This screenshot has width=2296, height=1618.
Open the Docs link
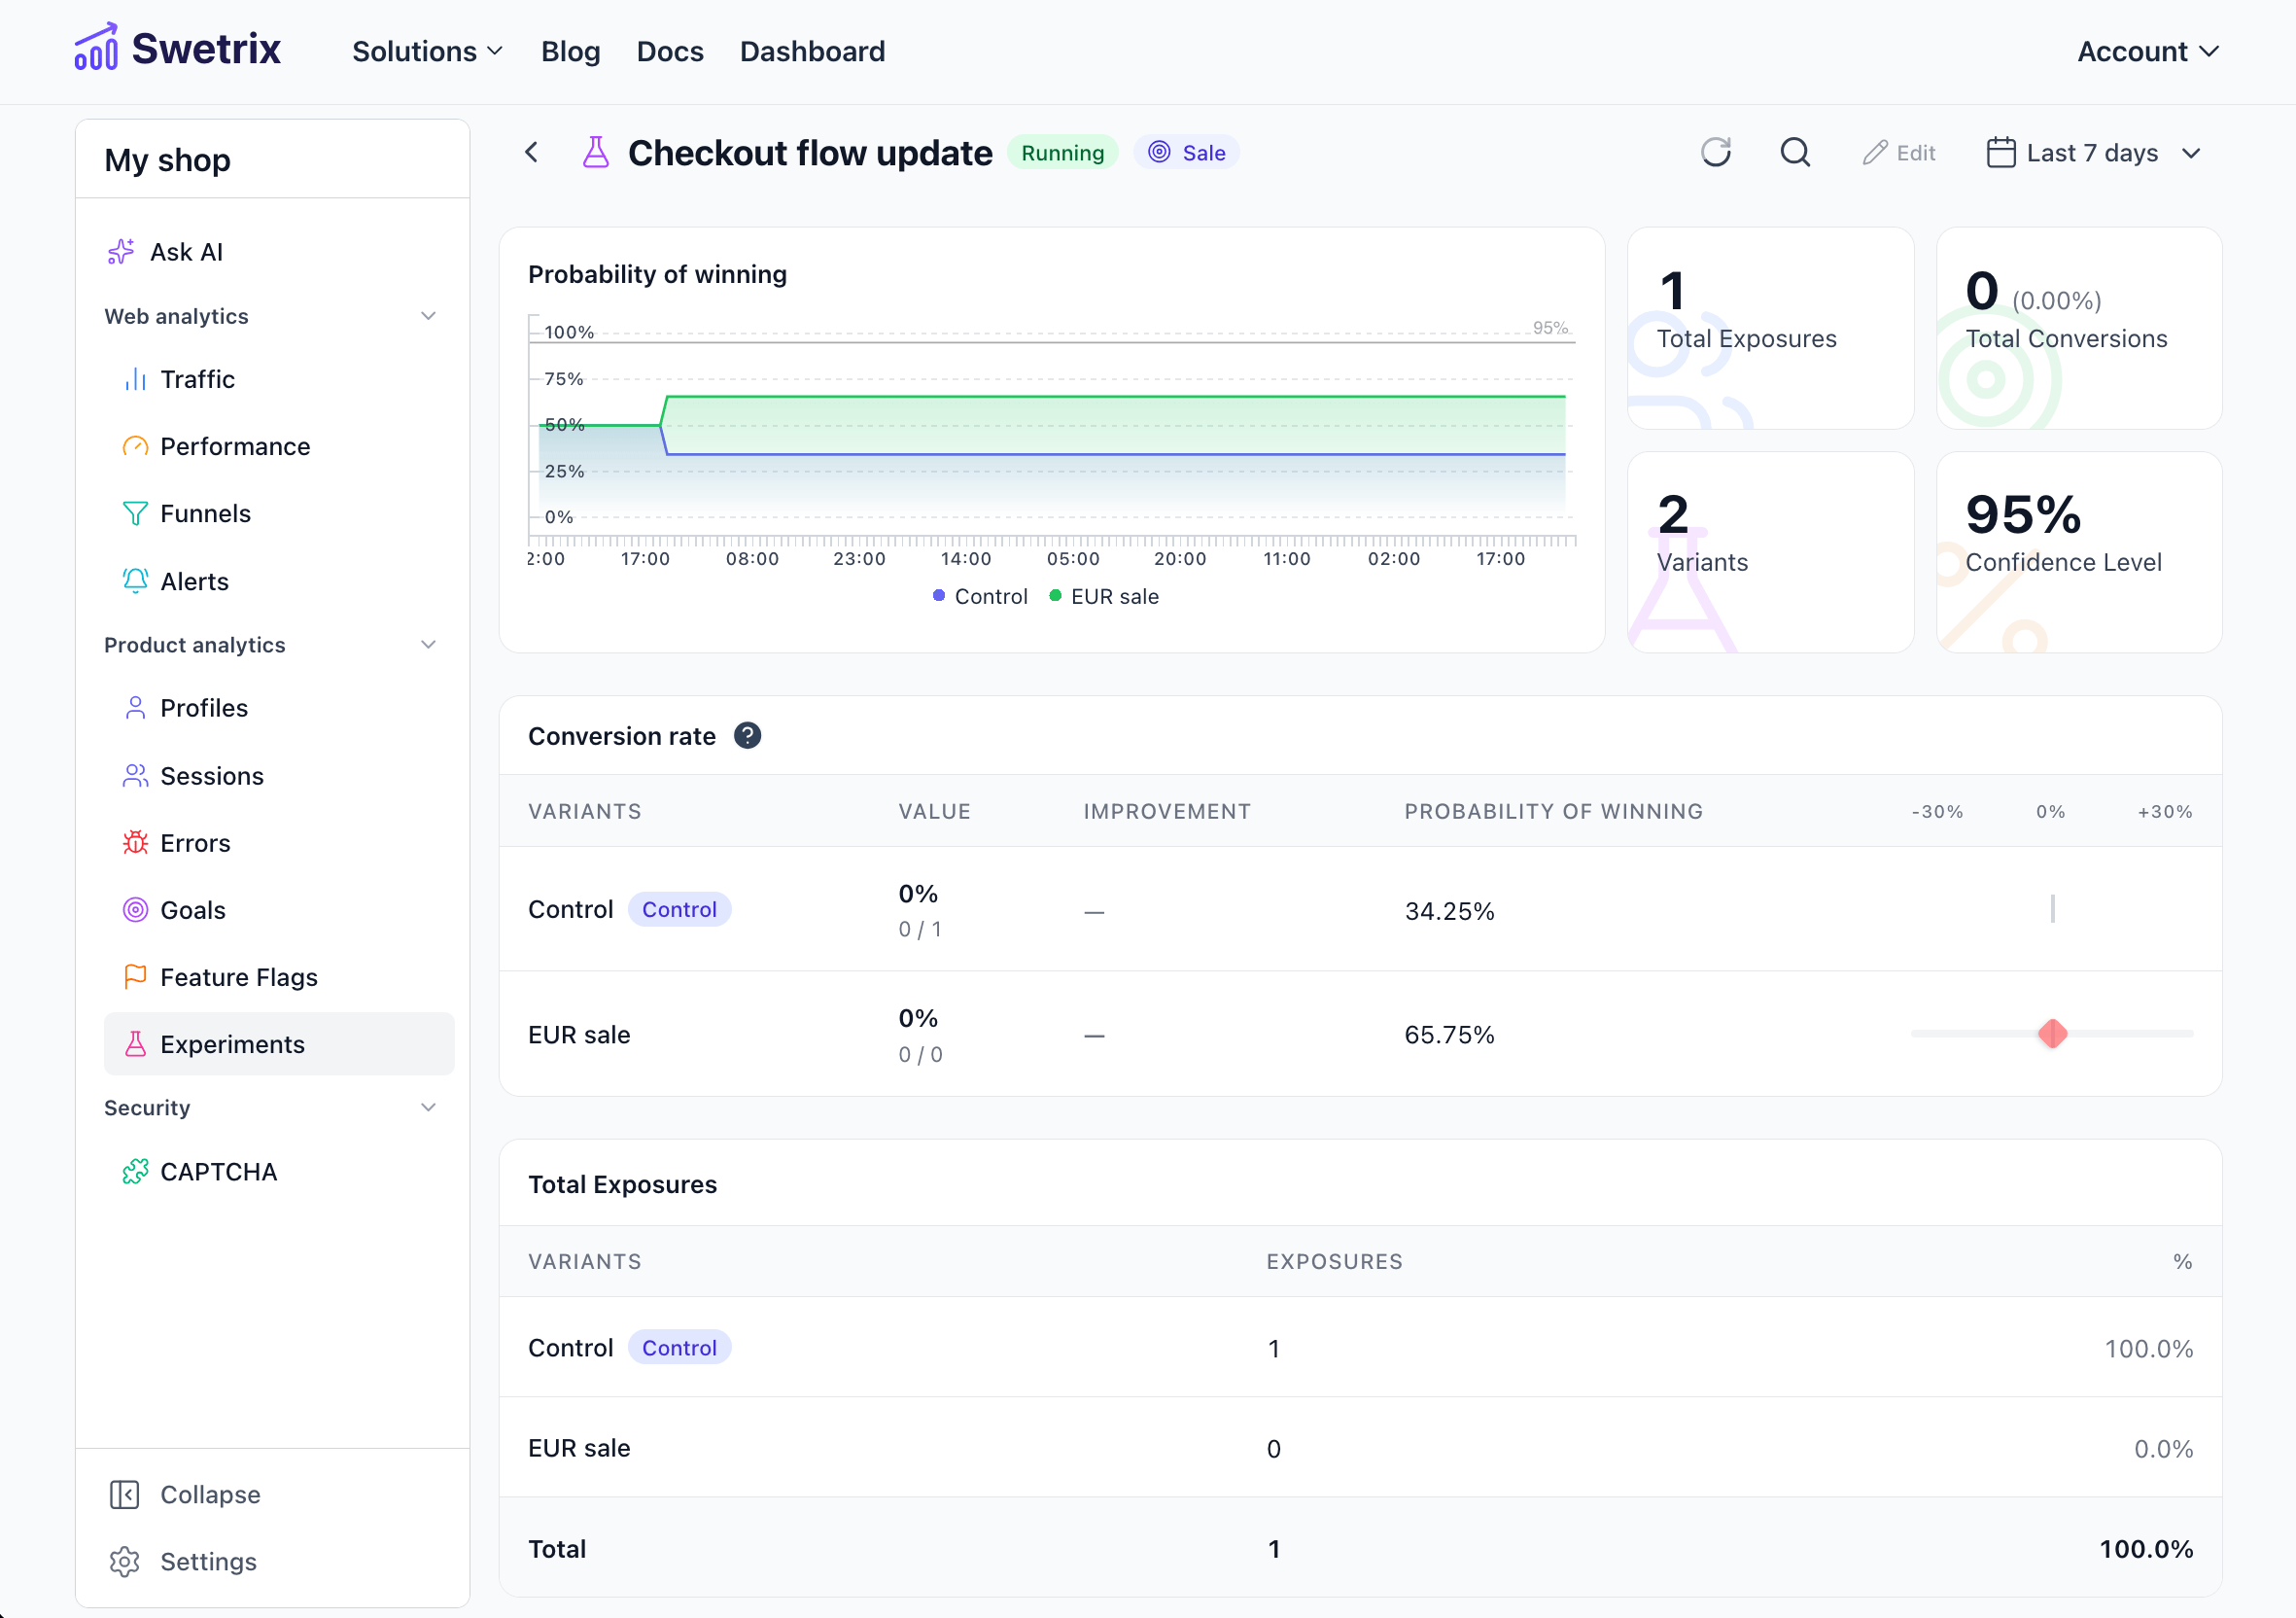click(x=670, y=51)
